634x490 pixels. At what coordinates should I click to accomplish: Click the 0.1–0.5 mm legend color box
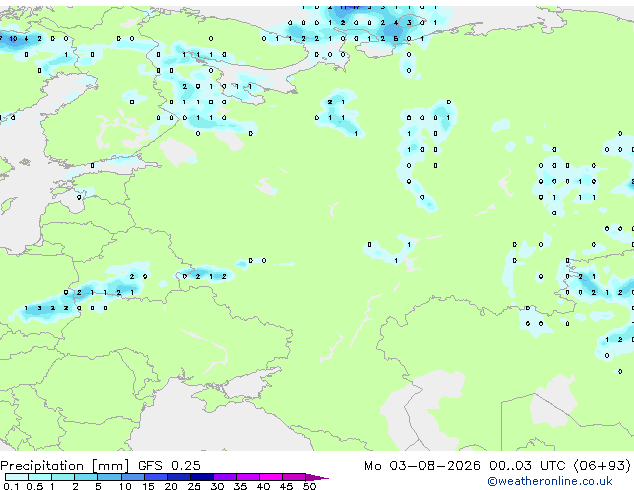pyautogui.click(x=17, y=477)
